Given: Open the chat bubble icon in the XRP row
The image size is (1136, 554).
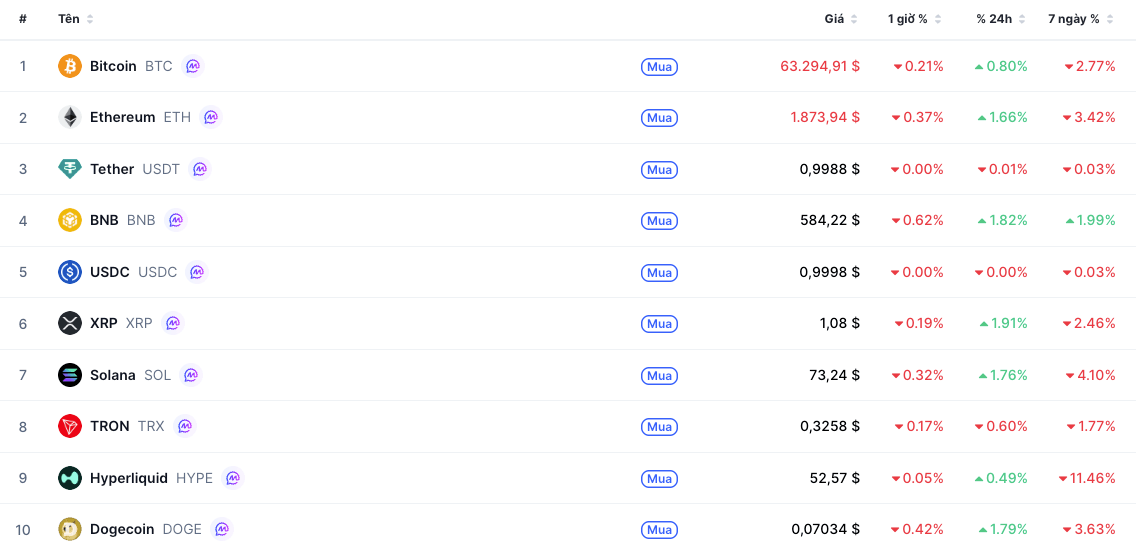Looking at the screenshot, I should (x=173, y=323).
